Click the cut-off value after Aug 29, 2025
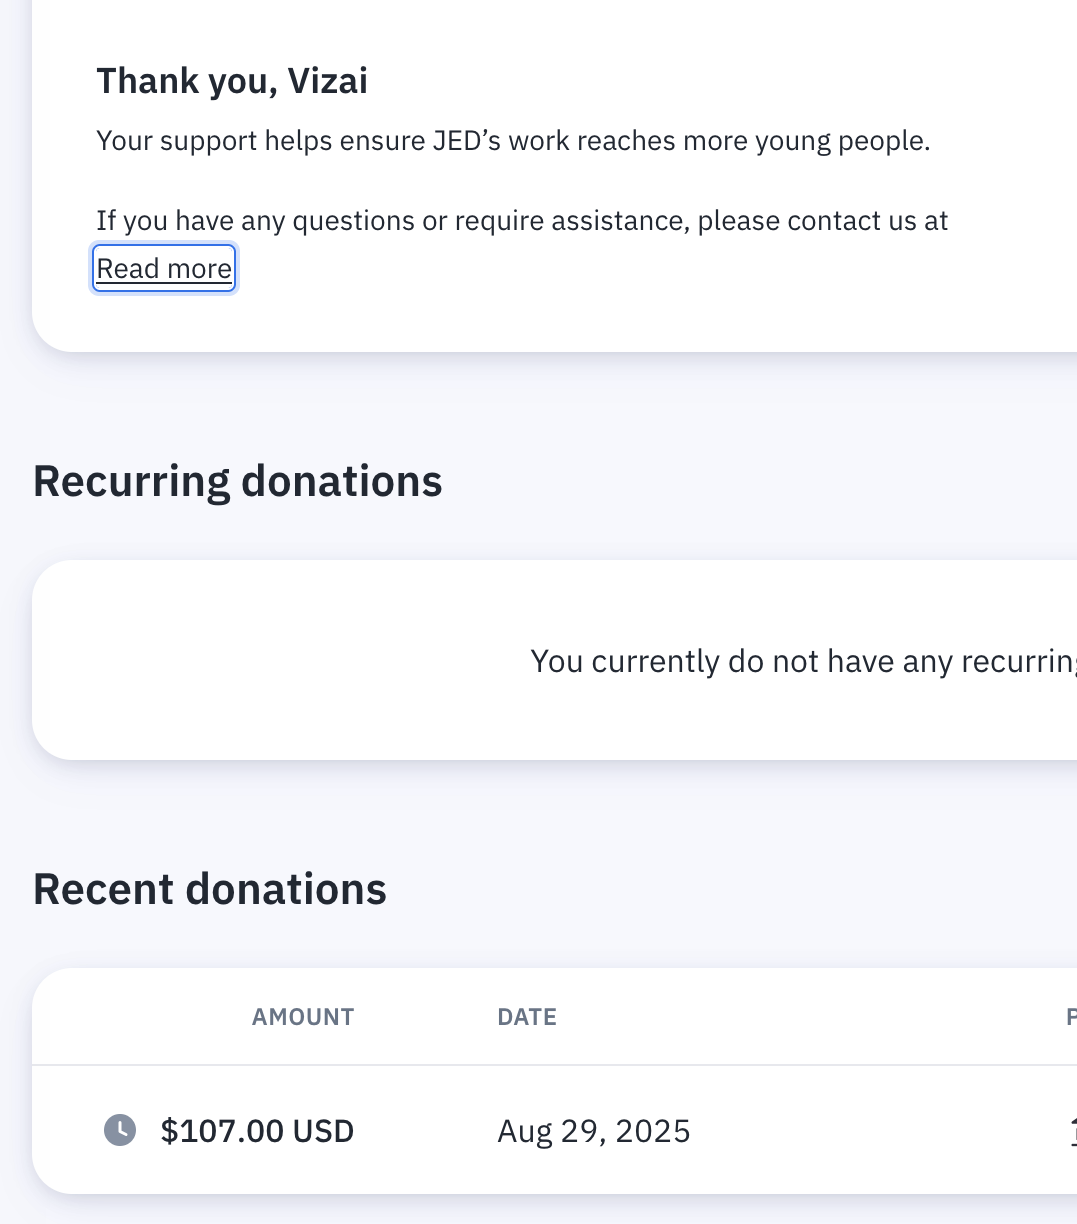Image resolution: width=1077 pixels, height=1224 pixels. click(x=1073, y=1131)
